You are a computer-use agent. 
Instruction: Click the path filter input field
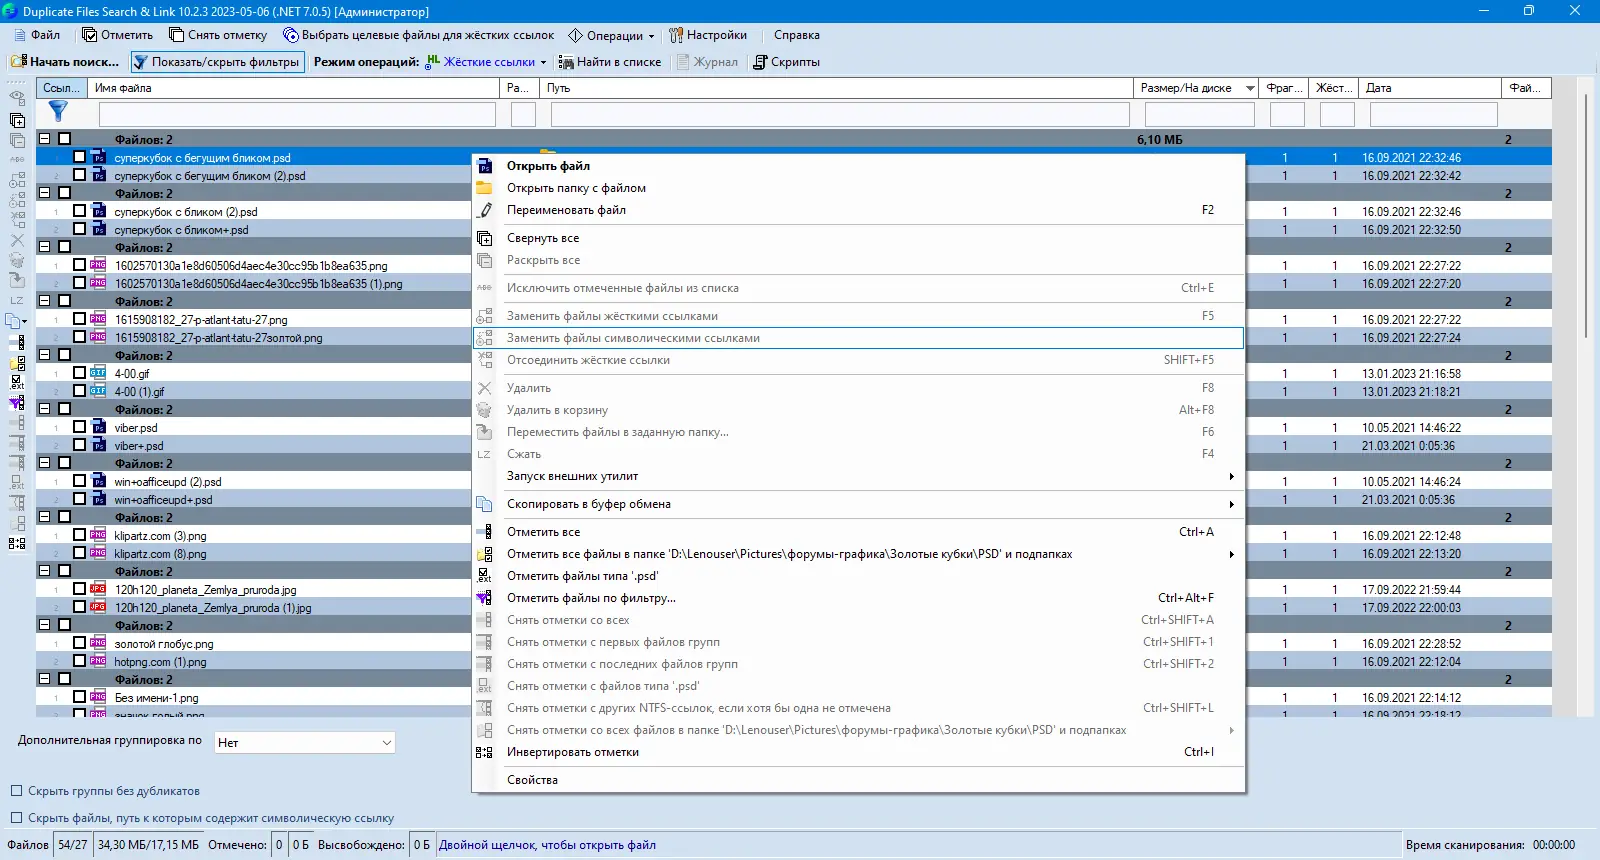pos(840,114)
